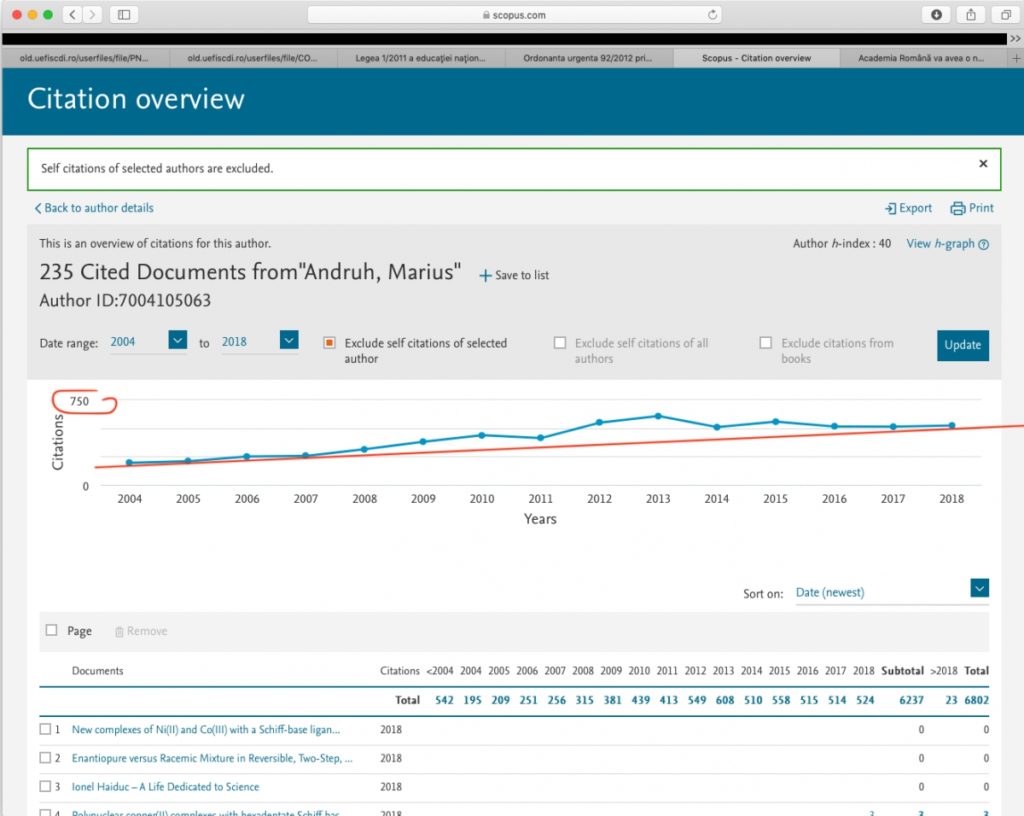The height and width of the screenshot is (816, 1024).
Task: Open the 2018 end year dropdown
Action: (289, 339)
